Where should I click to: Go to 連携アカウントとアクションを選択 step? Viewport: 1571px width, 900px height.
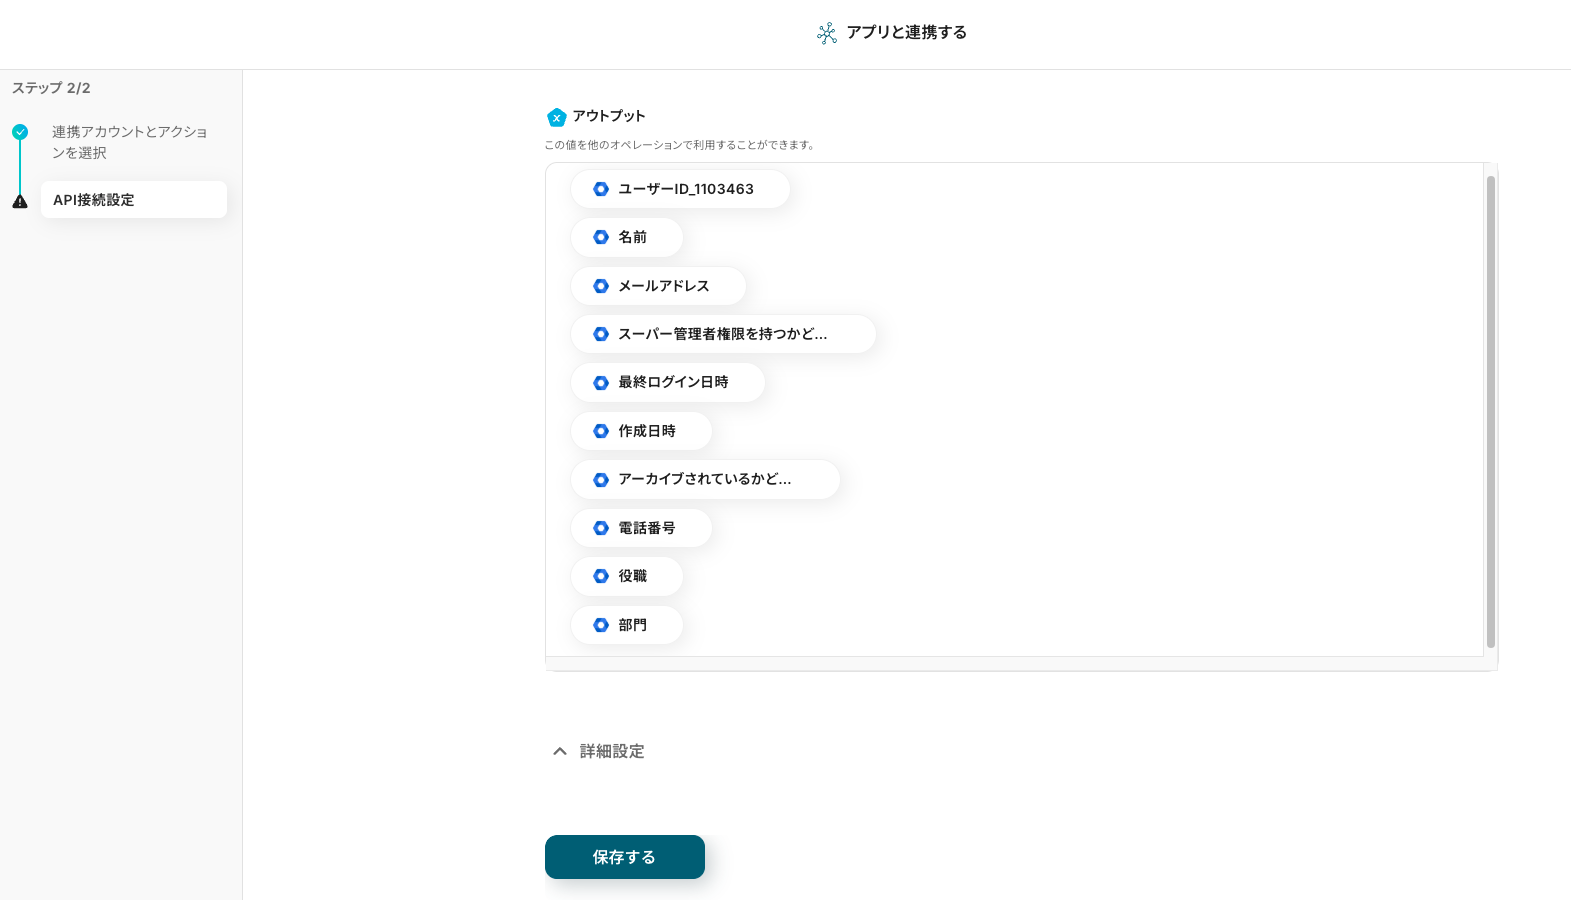click(x=129, y=142)
